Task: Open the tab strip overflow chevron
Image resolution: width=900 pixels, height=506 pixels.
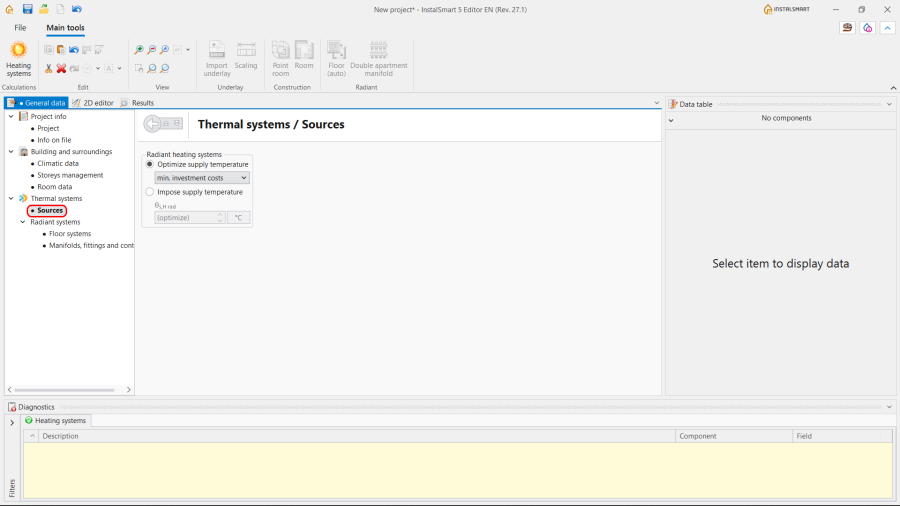Action: [x=657, y=103]
